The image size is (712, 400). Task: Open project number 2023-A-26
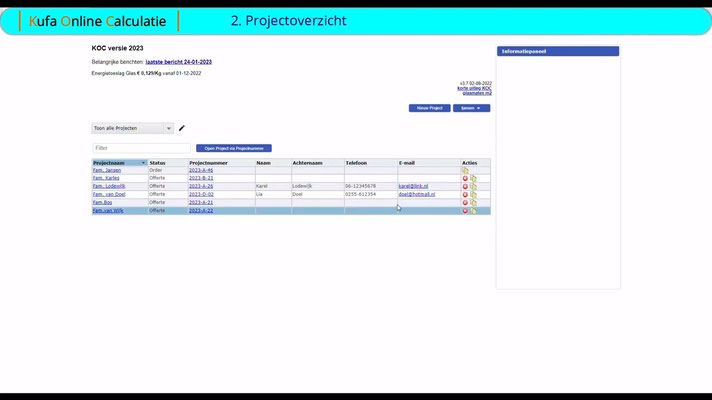201,186
